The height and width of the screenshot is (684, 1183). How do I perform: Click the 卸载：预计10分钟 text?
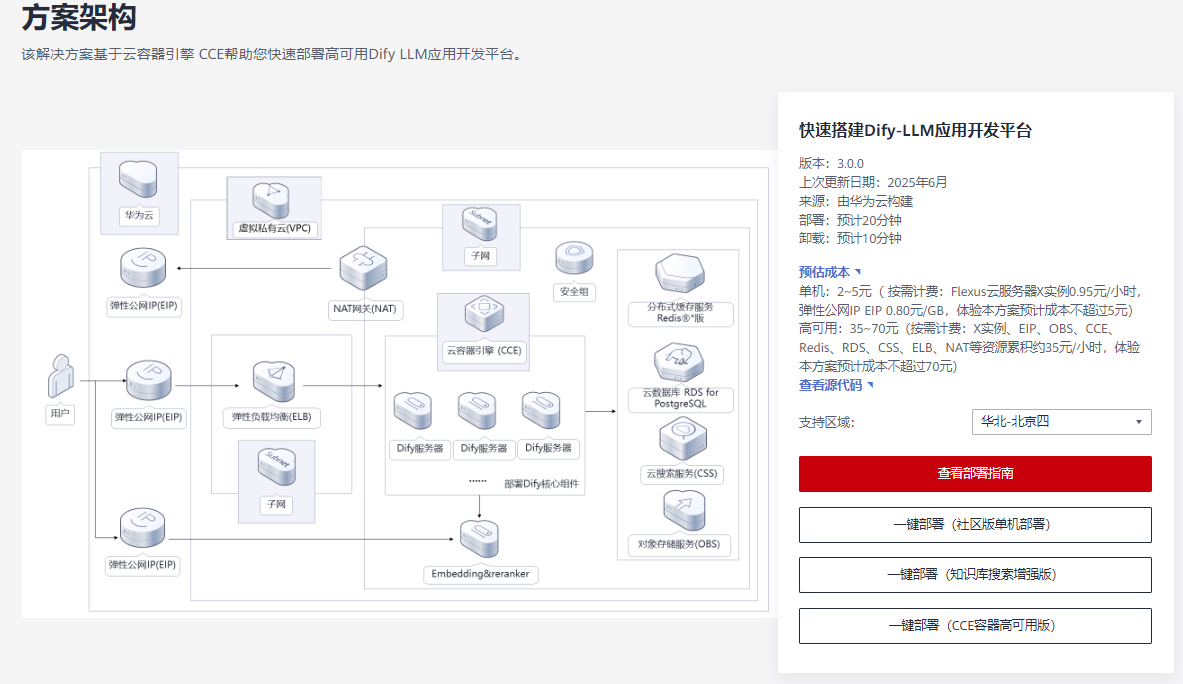tap(850, 238)
